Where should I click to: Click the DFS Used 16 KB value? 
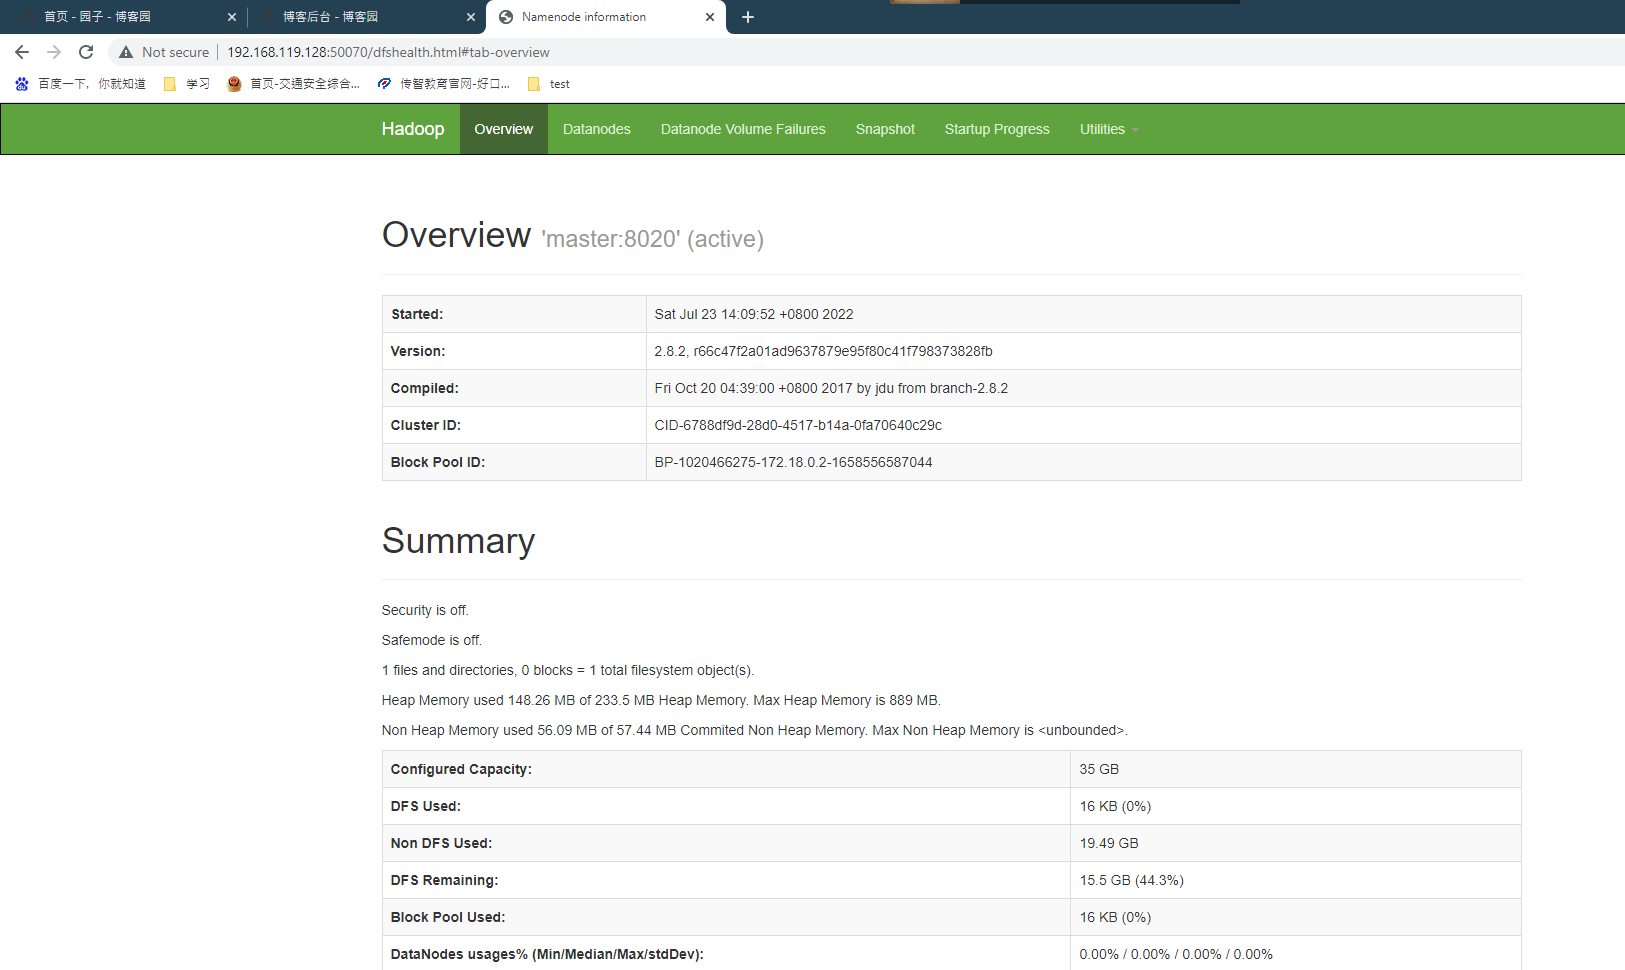[1115, 806]
